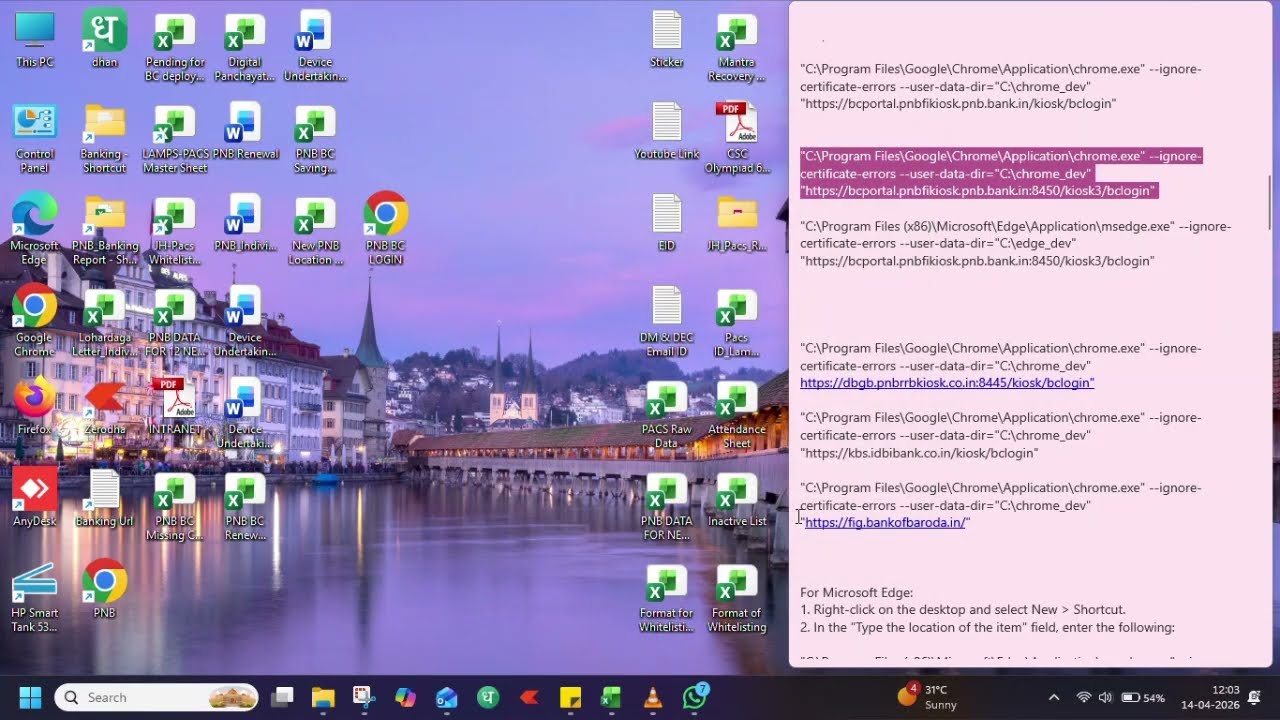Select Lohardaga Letter_Indiv Excel file
Image resolution: width=1280 pixels, height=720 pixels.
104,322
